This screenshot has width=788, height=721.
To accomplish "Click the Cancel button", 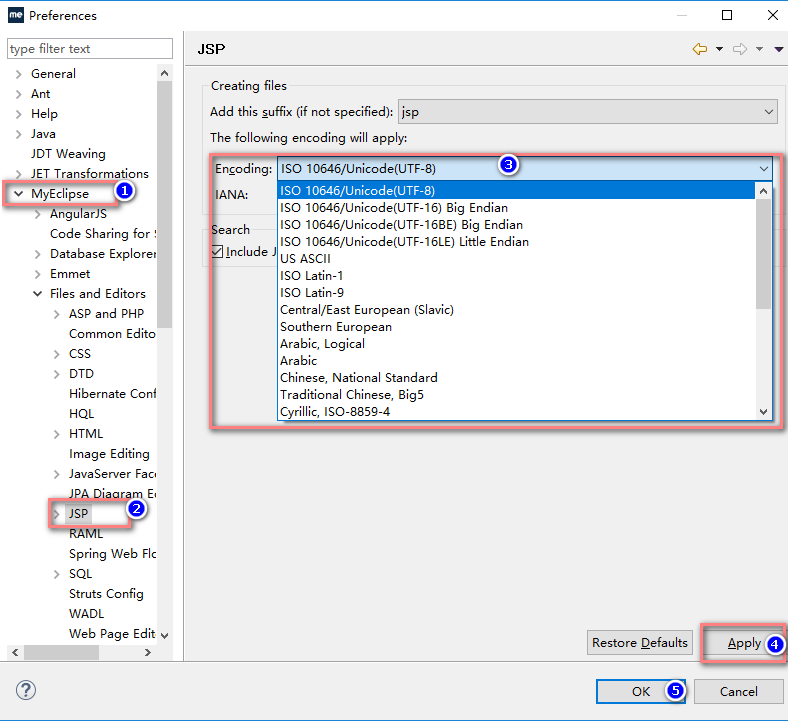I will 738,692.
